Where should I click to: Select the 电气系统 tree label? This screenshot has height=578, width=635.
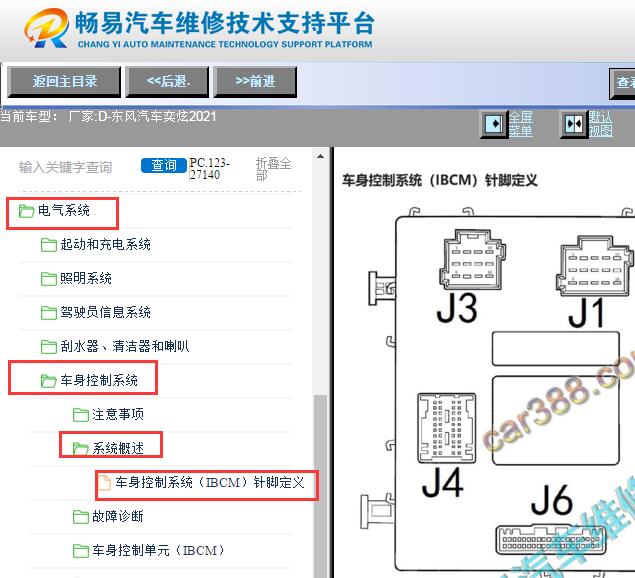[64, 211]
